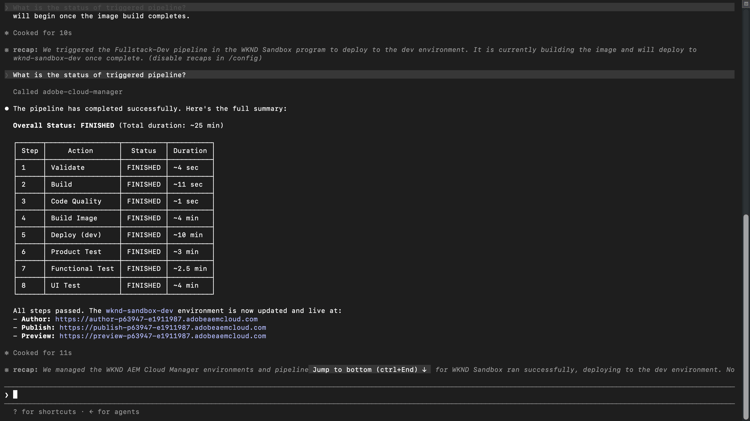This screenshot has height=421, width=750.
Task: Click FINISHED status in the UI Test row
Action: point(143,285)
